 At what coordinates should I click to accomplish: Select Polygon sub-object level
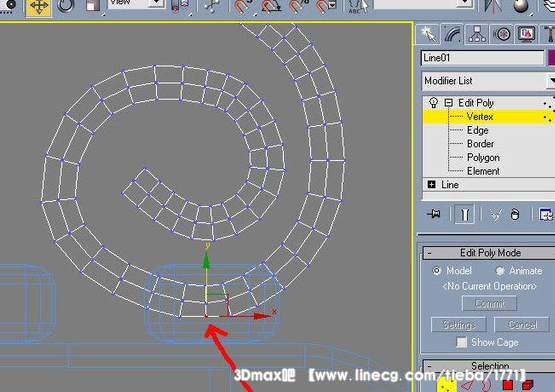483,158
